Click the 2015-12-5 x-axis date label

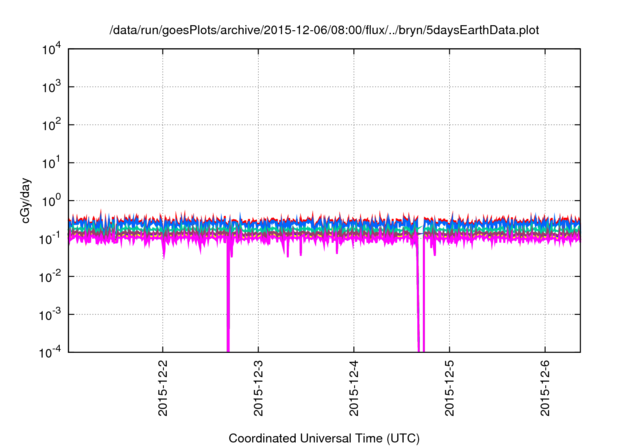tap(449, 388)
